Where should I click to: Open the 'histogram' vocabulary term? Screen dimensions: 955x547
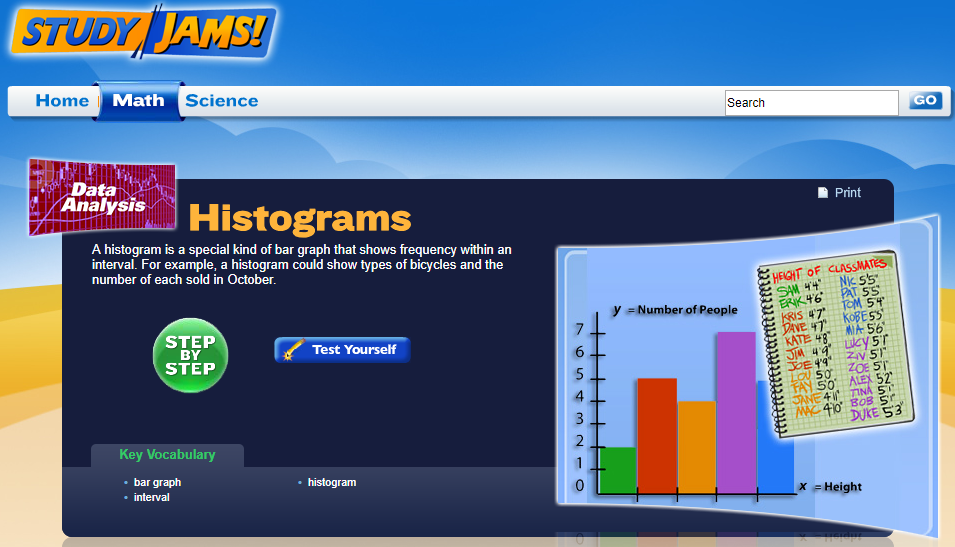332,482
